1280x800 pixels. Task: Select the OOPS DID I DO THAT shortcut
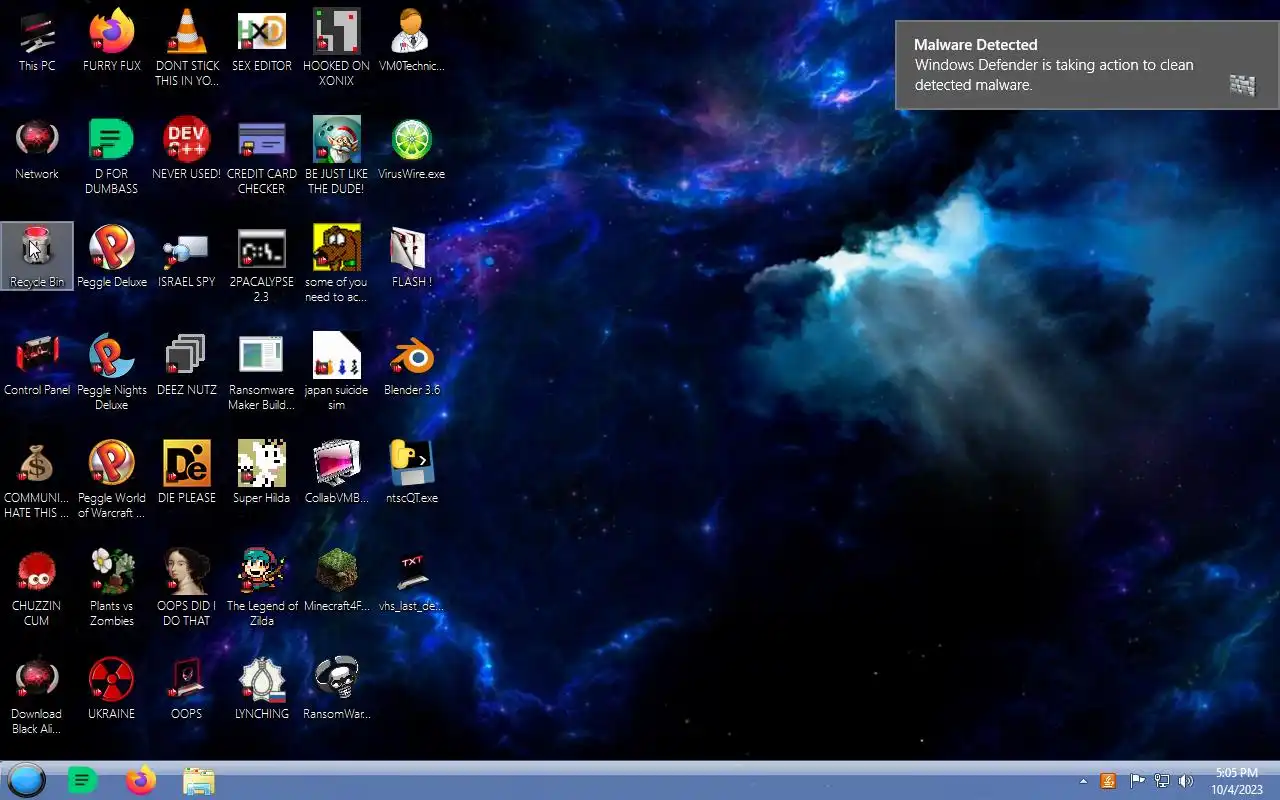187,589
